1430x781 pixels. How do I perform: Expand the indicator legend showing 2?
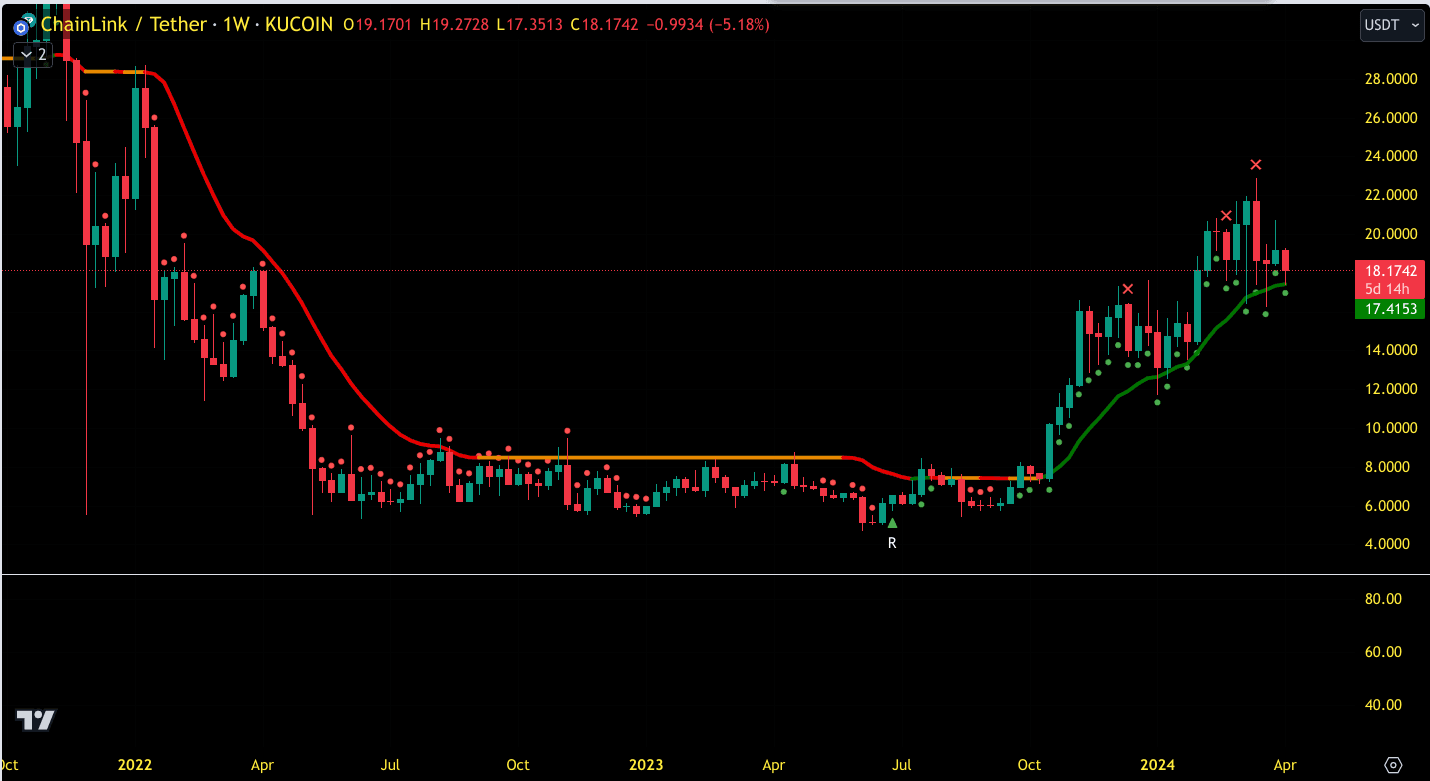tap(32, 54)
